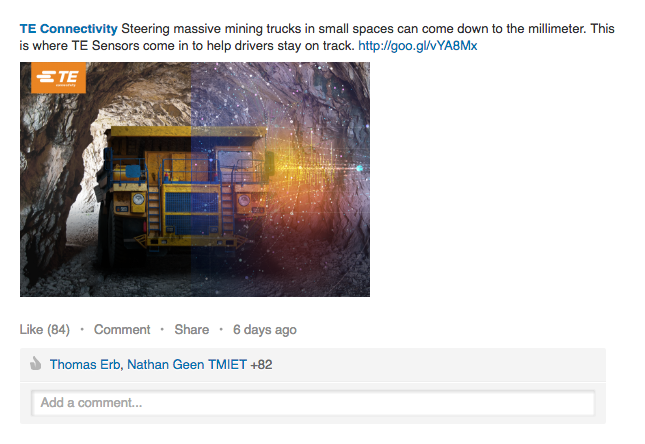Image resolution: width=645 pixels, height=444 pixels.
Task: View Nathan Geen TMIET's profile
Action: (187, 365)
